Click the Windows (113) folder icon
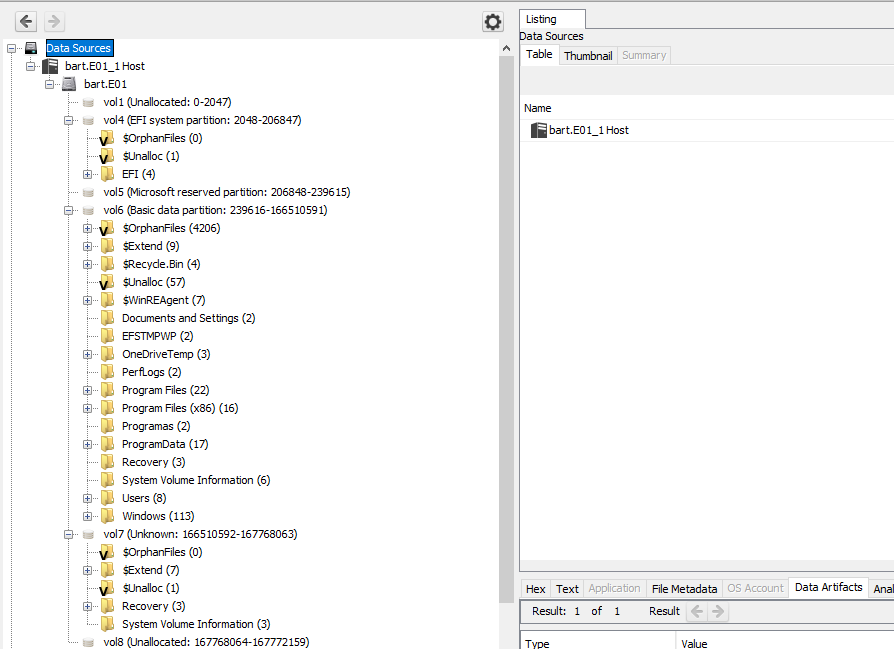 (108, 516)
